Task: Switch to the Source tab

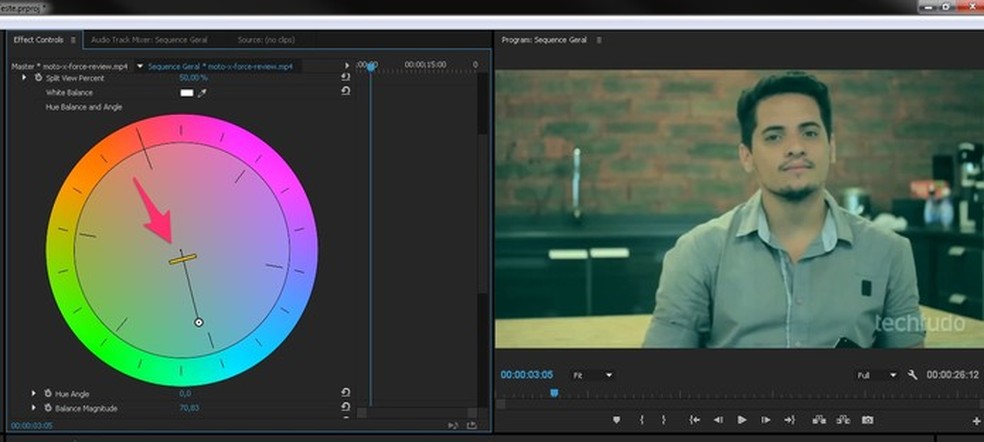Action: (x=265, y=40)
